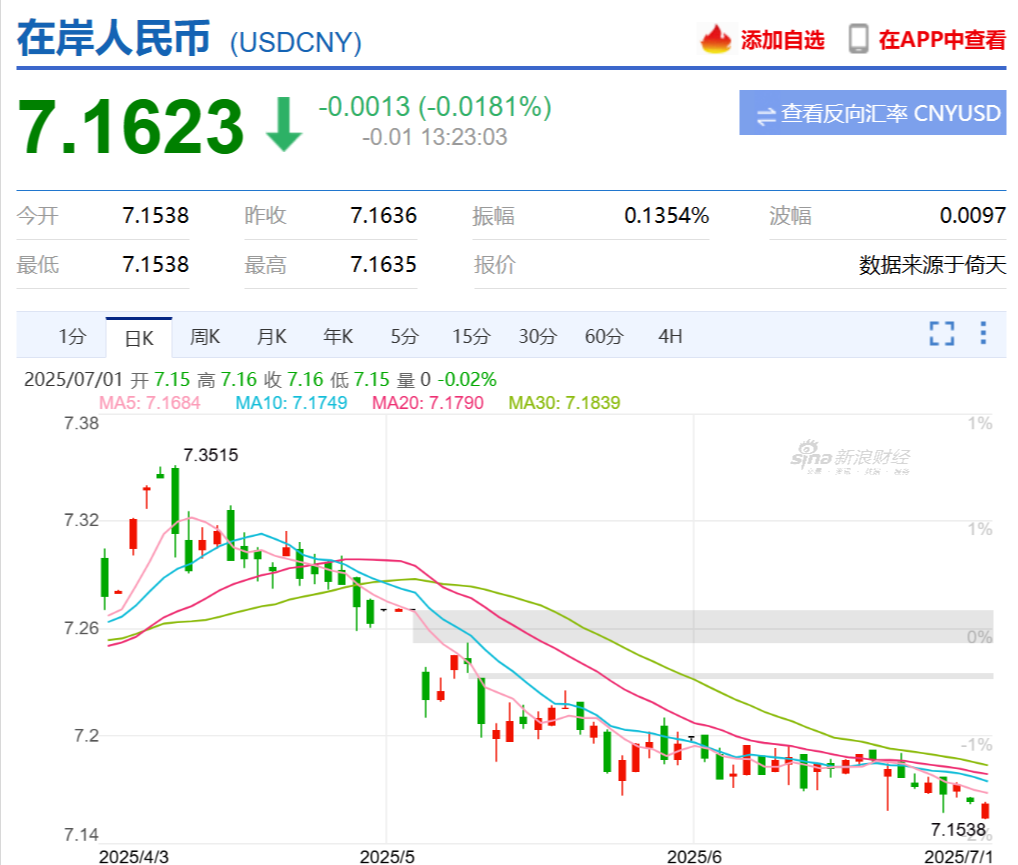Image resolution: width=1018 pixels, height=865 pixels.
Task: Click the green down arrow price indicator
Action: [284, 124]
